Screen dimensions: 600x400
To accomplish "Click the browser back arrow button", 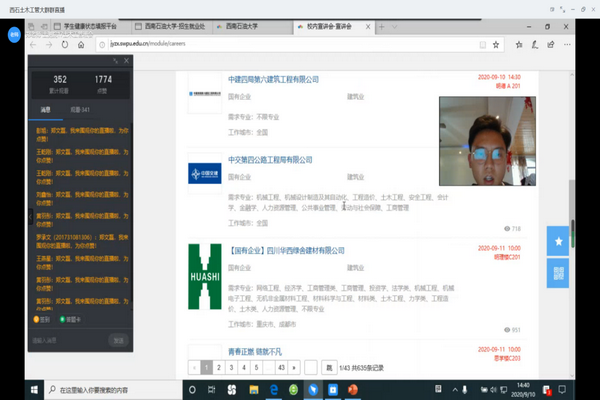I will [x=34, y=45].
